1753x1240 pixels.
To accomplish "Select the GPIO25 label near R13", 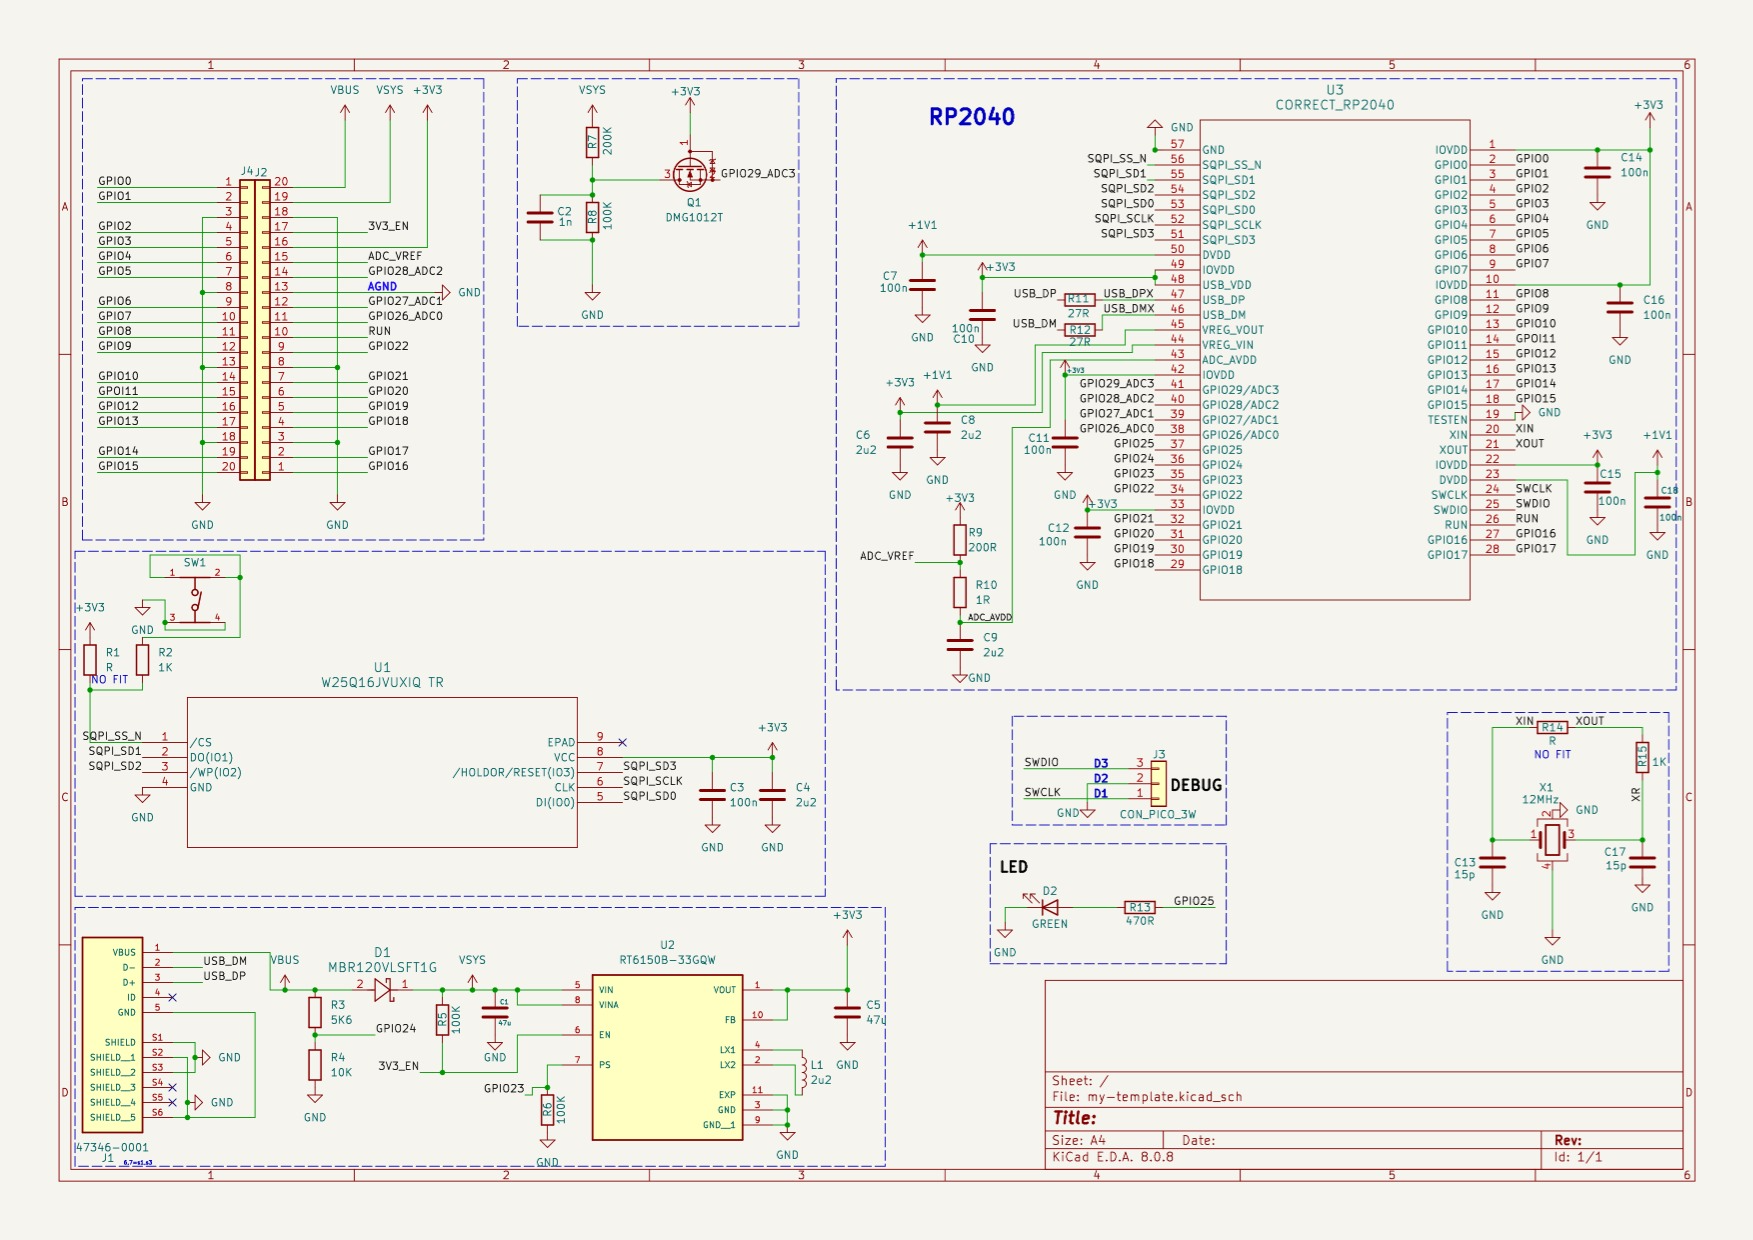I will [1194, 901].
